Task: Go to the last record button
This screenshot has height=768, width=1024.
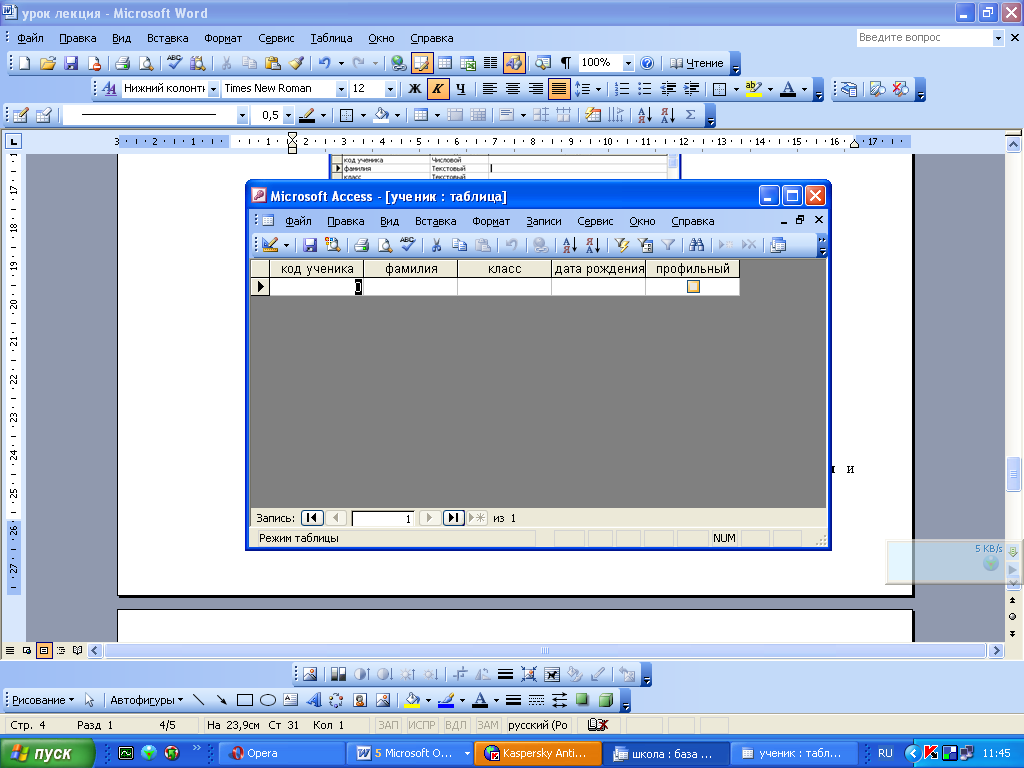Action: [x=454, y=518]
